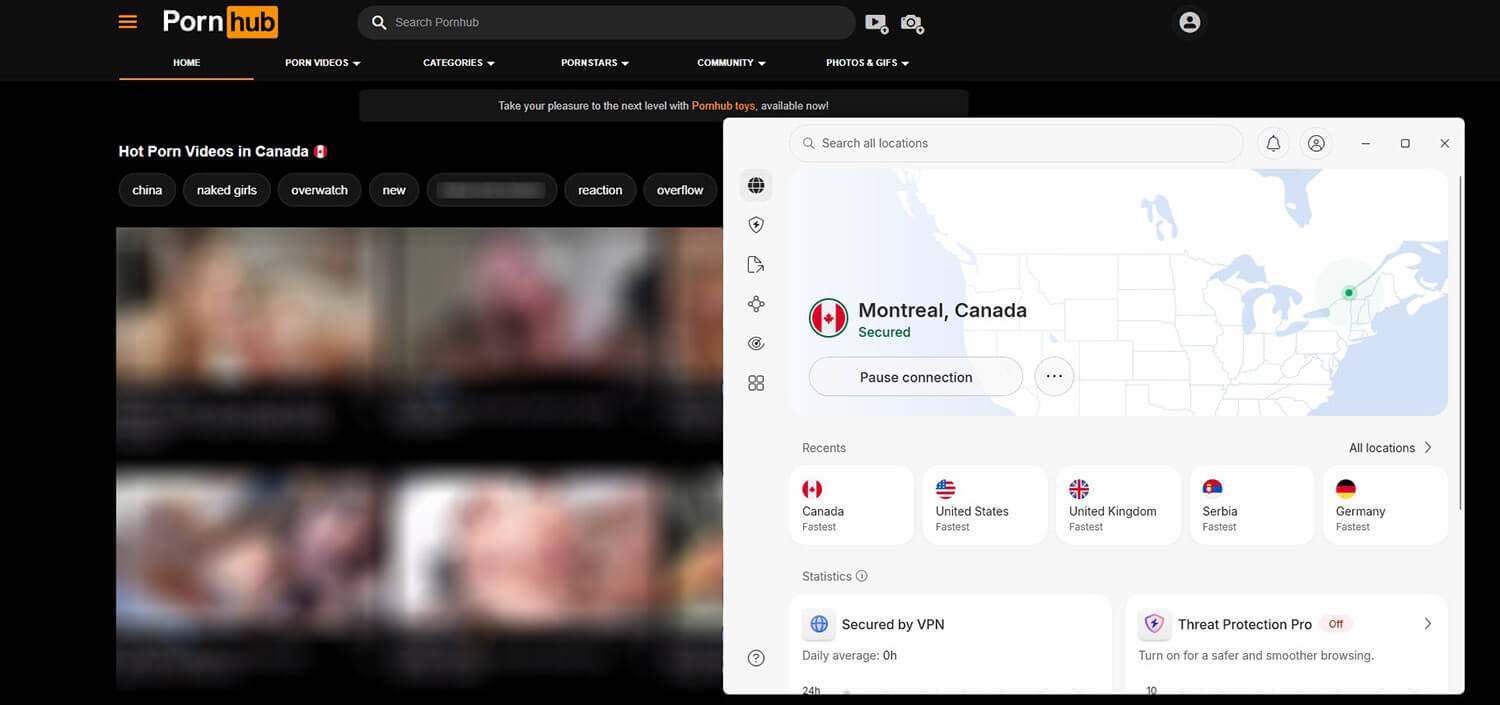
Task: Click the help question mark icon in VPN app
Action: 756,658
